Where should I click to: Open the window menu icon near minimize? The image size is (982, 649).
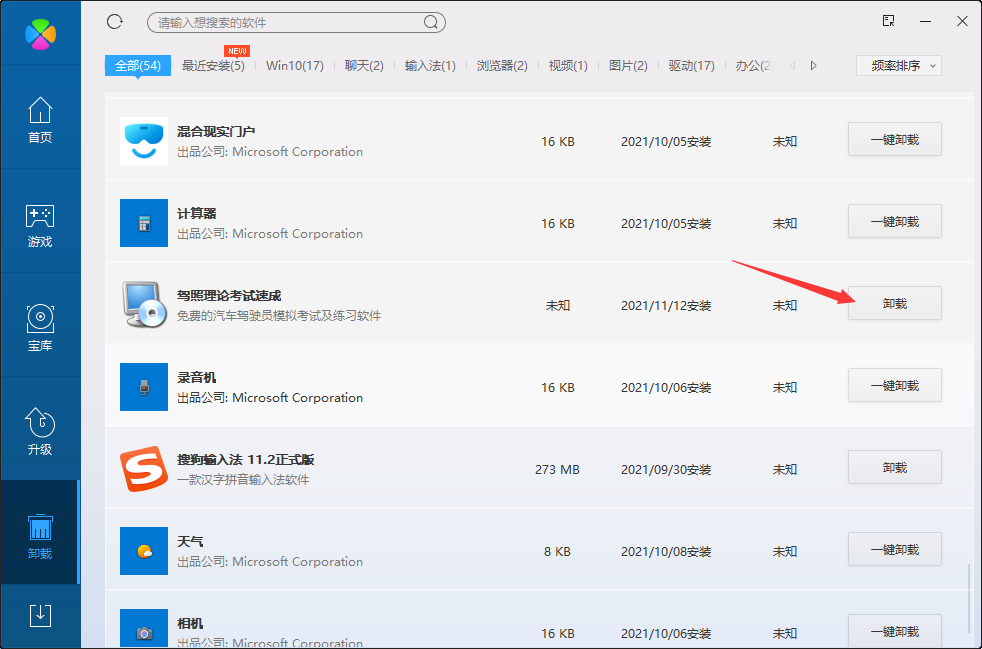point(888,21)
